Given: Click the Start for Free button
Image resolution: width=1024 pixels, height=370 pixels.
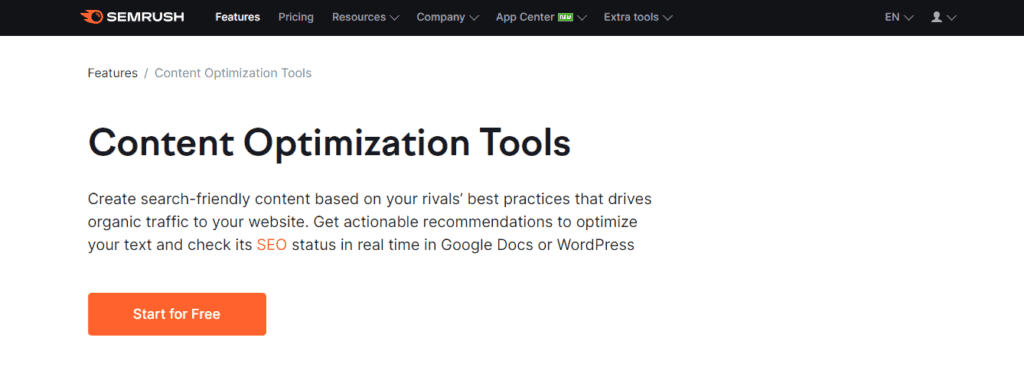Looking at the screenshot, I should coord(177,314).
